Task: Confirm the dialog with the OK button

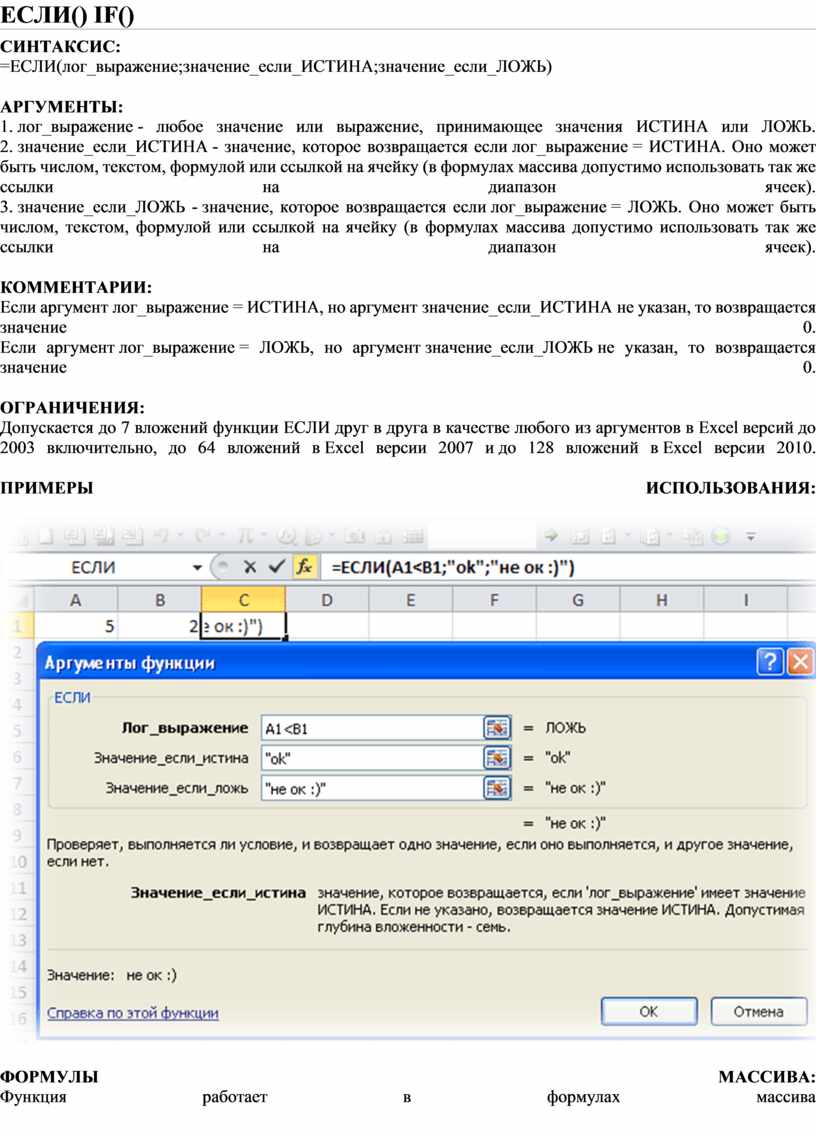Action: point(649,1011)
